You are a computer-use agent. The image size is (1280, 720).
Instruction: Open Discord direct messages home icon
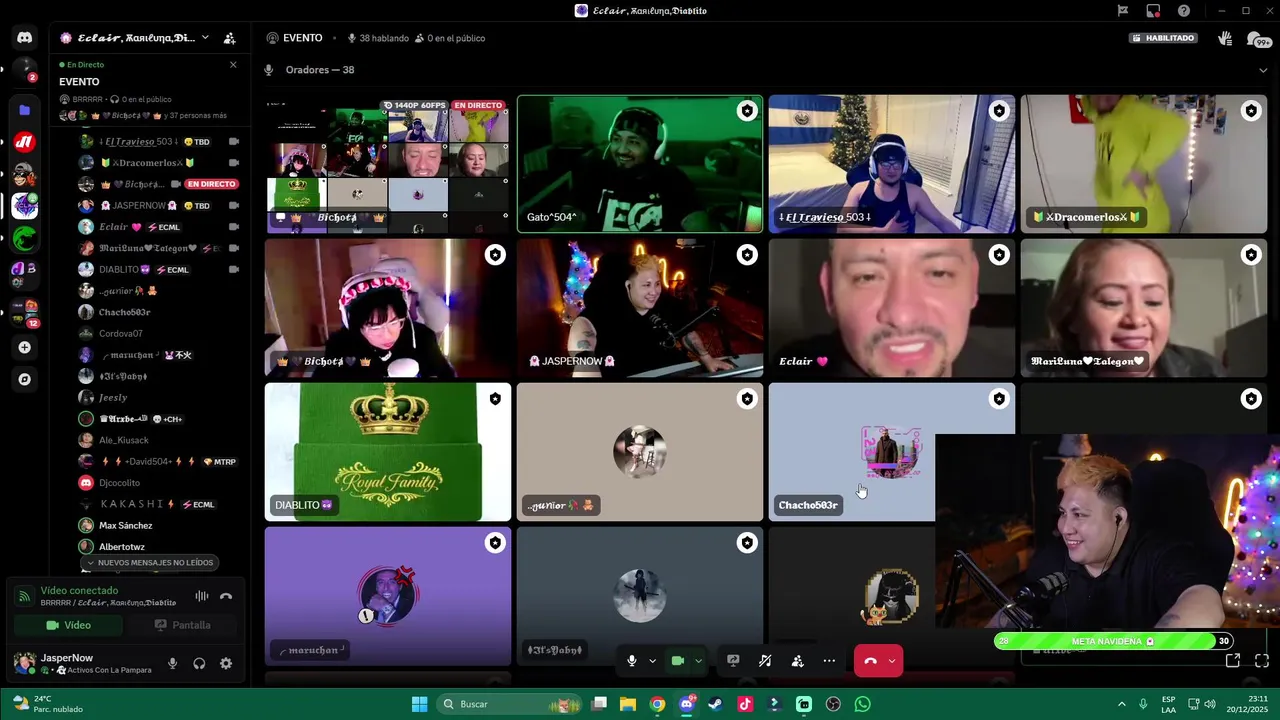(x=25, y=38)
